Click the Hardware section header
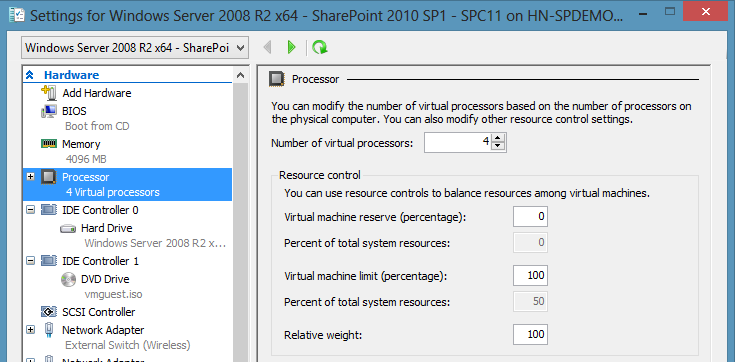Image resolution: width=735 pixels, height=362 pixels. (71, 75)
